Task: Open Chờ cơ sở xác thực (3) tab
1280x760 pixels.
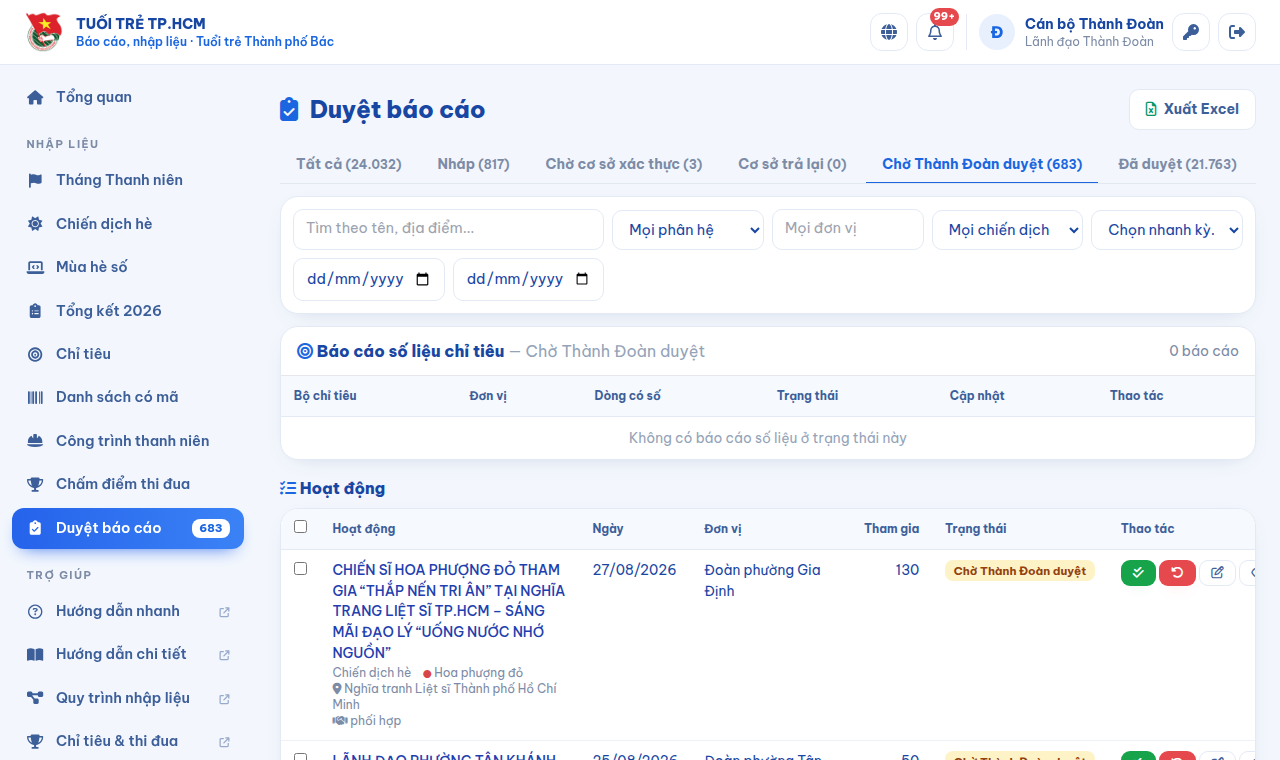Action: 624,164
